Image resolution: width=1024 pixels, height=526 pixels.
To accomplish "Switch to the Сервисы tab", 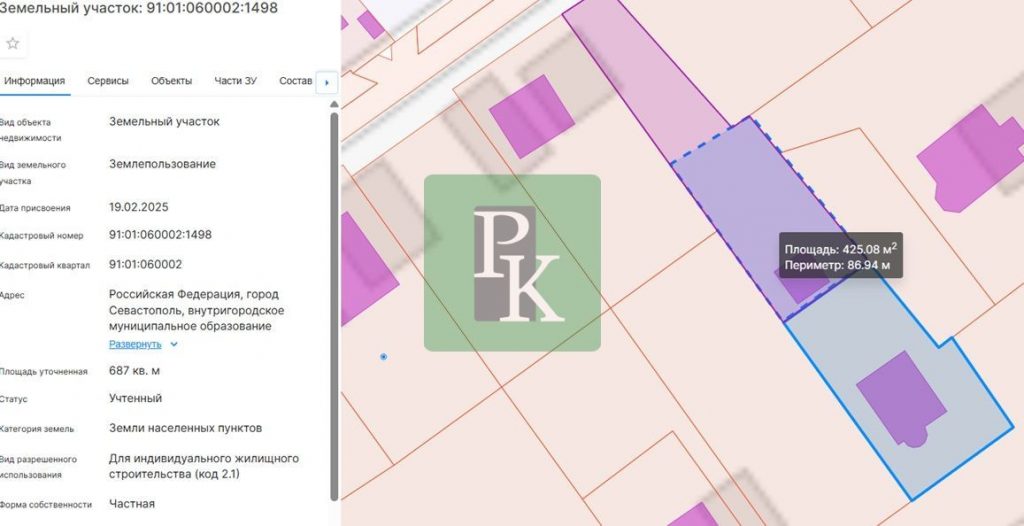I will tap(108, 81).
